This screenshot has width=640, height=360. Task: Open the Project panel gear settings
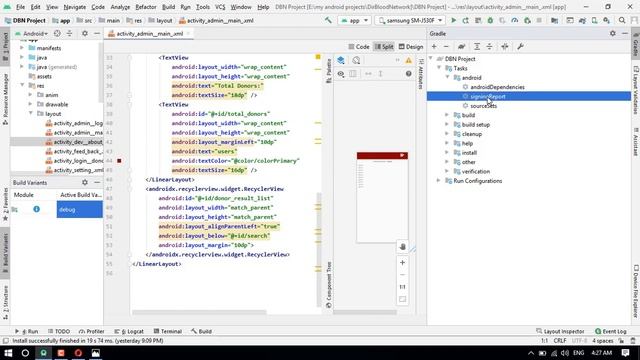(84, 33)
